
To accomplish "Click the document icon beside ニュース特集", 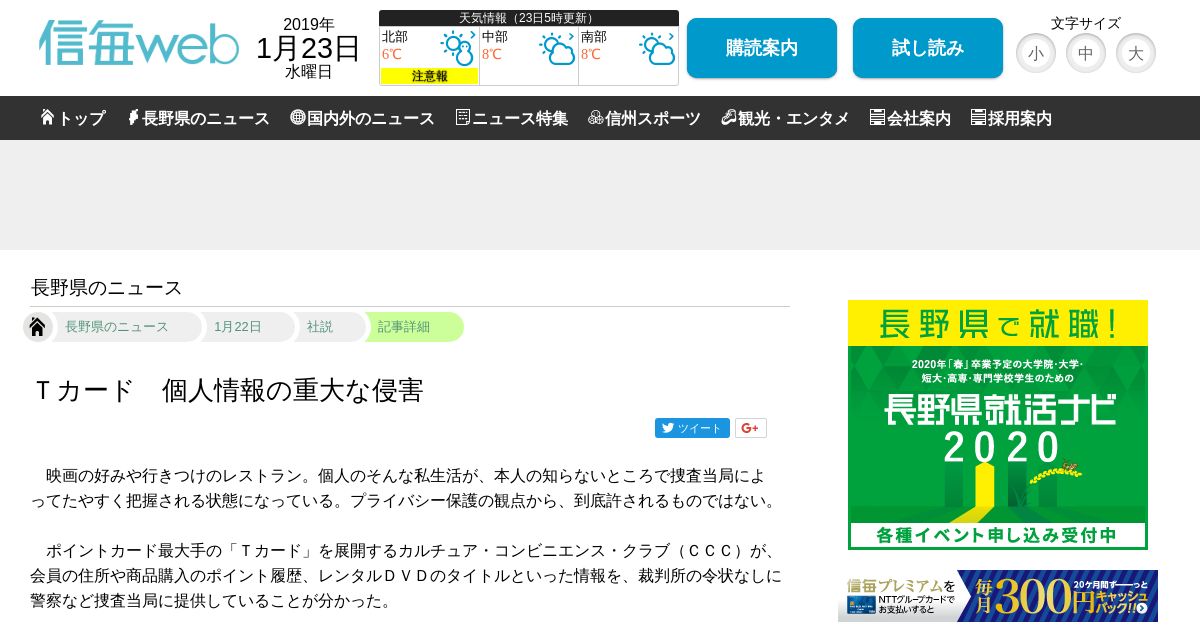I will pos(462,117).
